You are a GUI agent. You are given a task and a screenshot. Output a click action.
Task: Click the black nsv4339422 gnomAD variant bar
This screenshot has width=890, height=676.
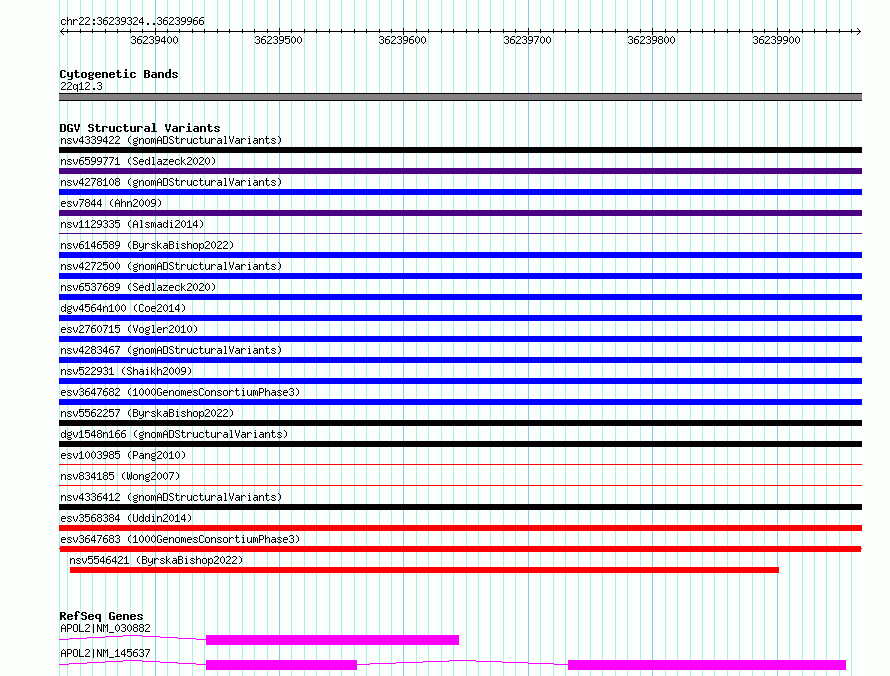point(460,150)
